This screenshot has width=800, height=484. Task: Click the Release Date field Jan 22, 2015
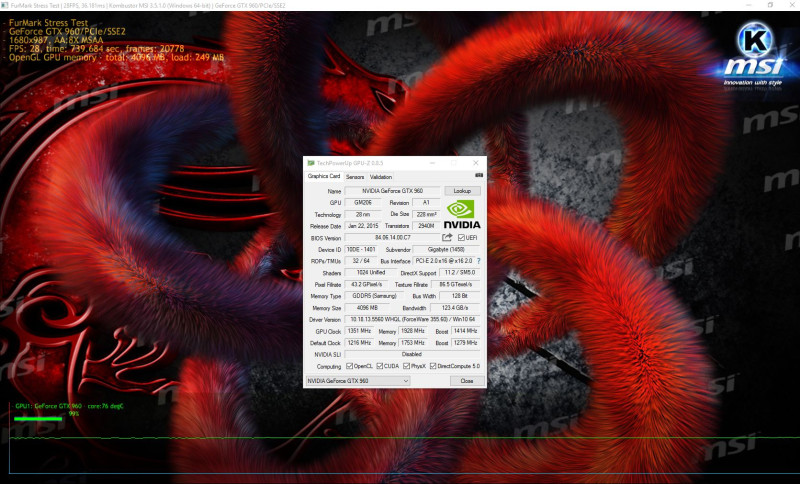pyautogui.click(x=363, y=226)
